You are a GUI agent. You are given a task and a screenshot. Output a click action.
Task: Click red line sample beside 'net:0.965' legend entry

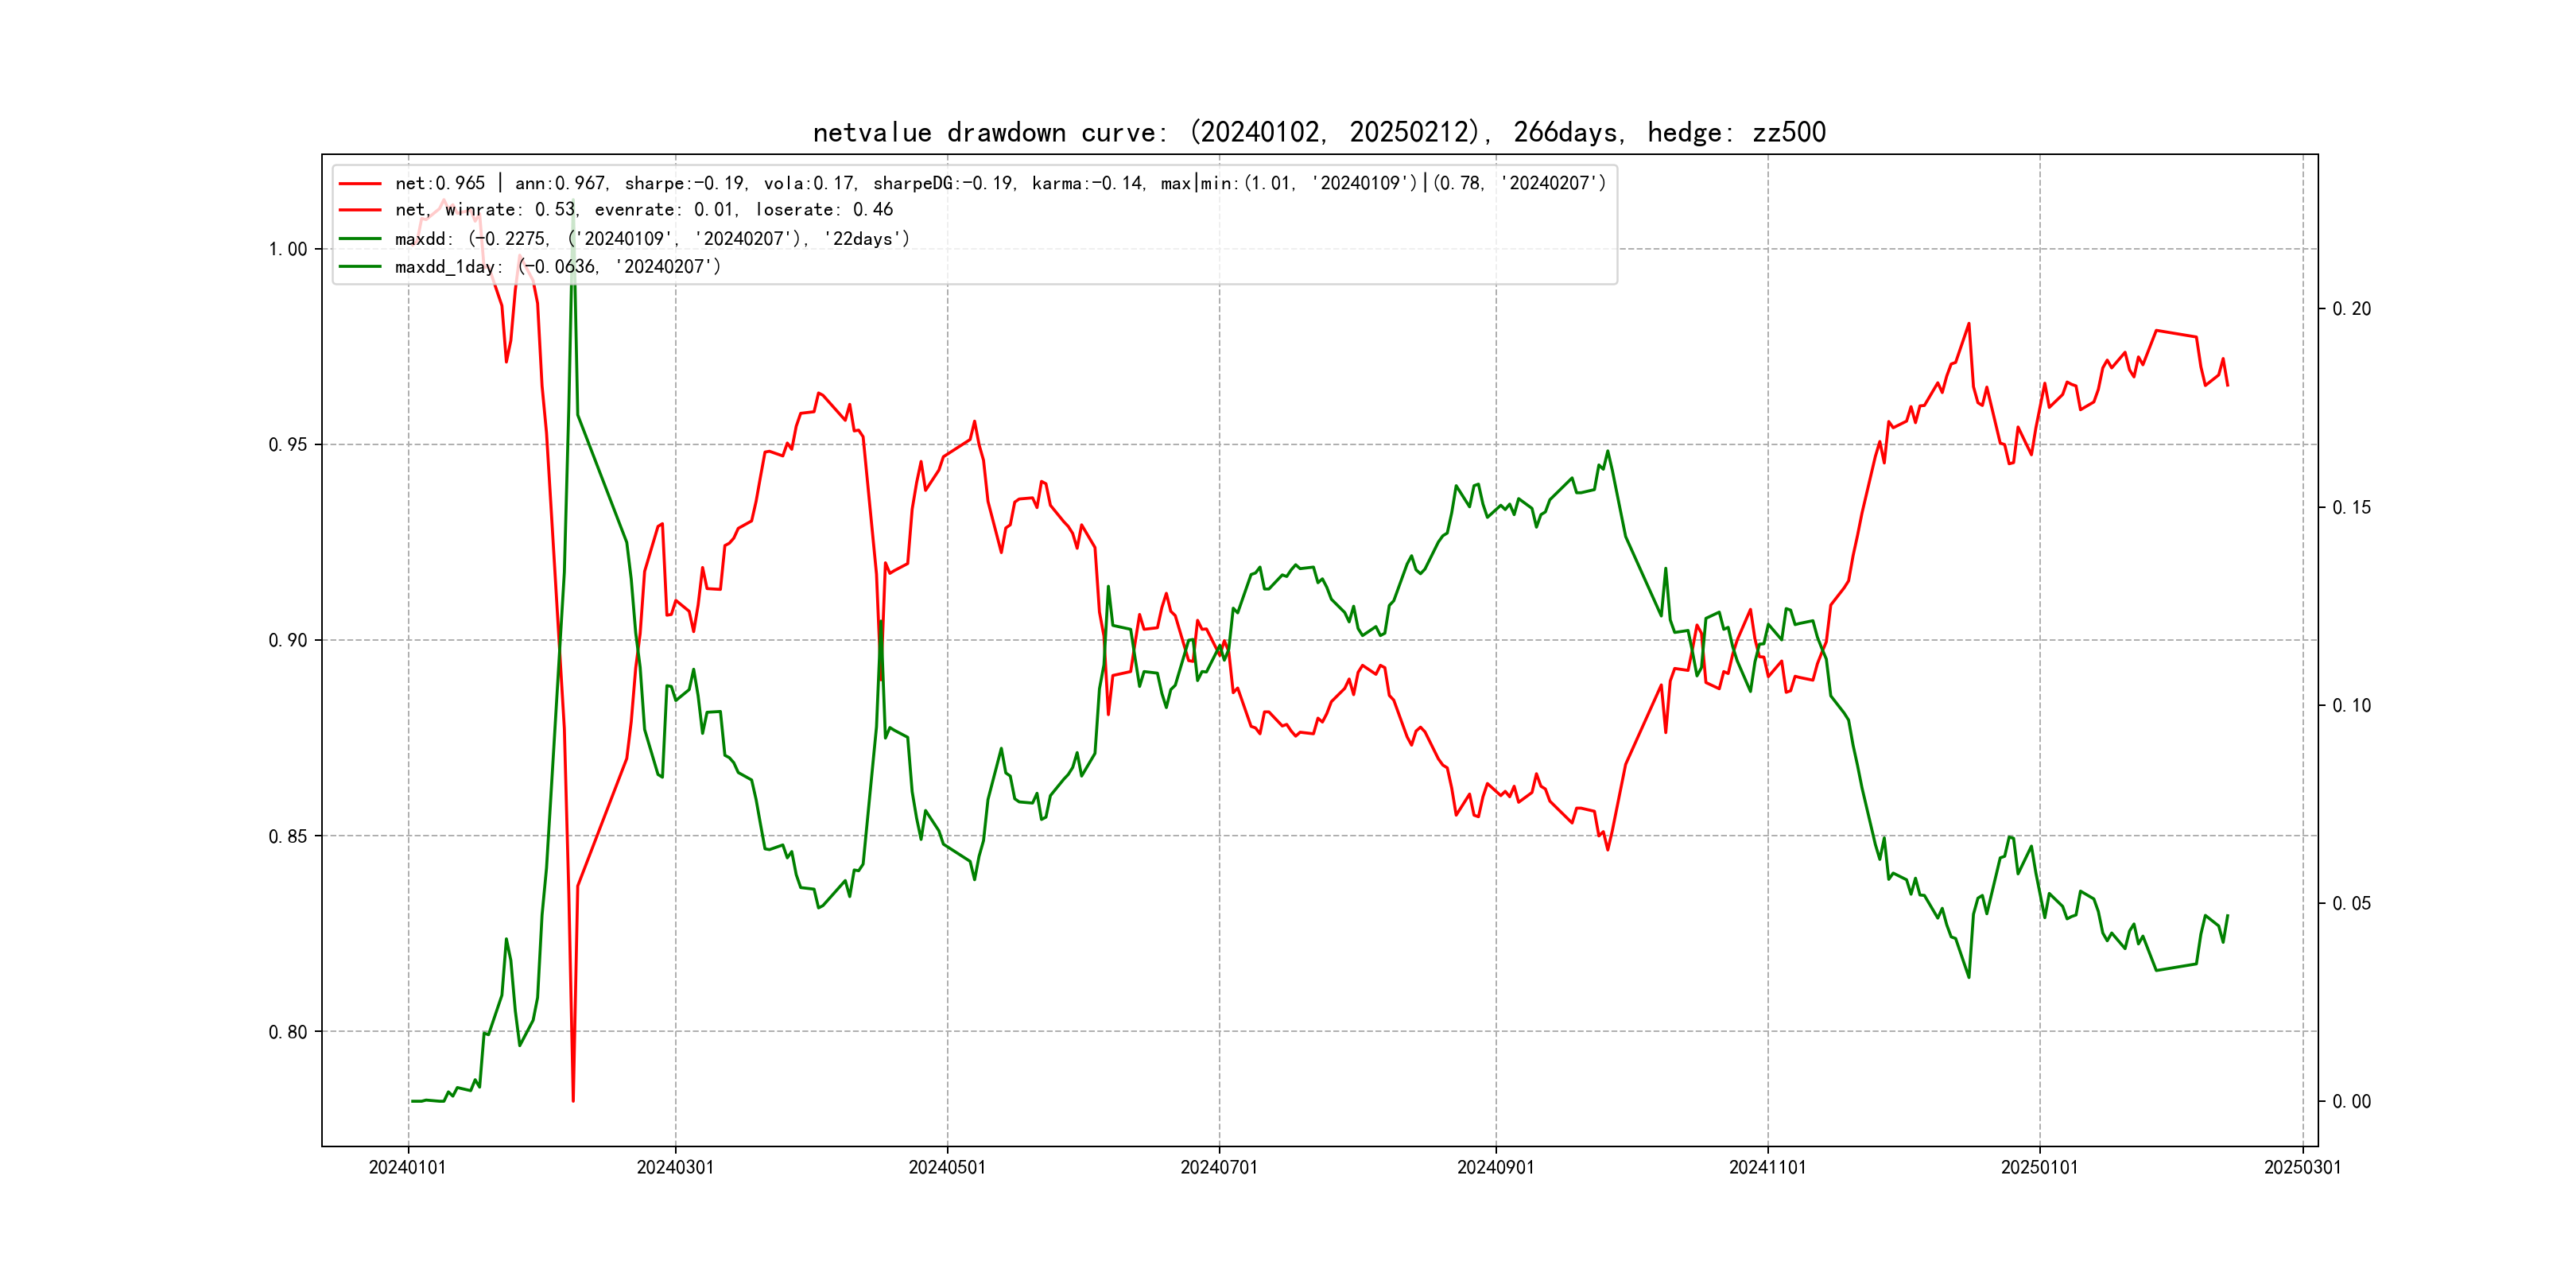360,184
